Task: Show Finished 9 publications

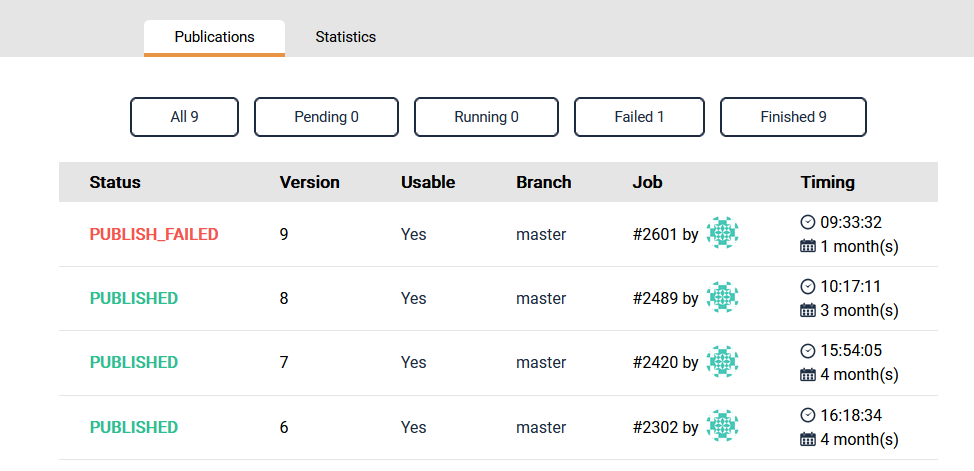Action: 793,117
